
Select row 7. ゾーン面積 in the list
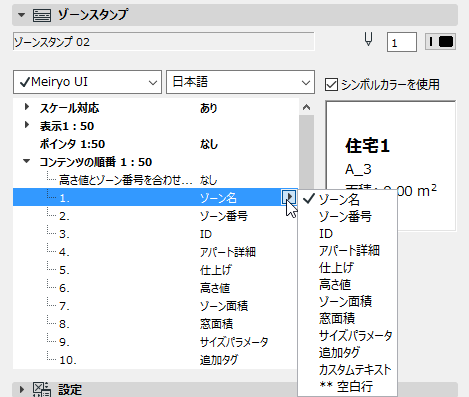click(156, 306)
